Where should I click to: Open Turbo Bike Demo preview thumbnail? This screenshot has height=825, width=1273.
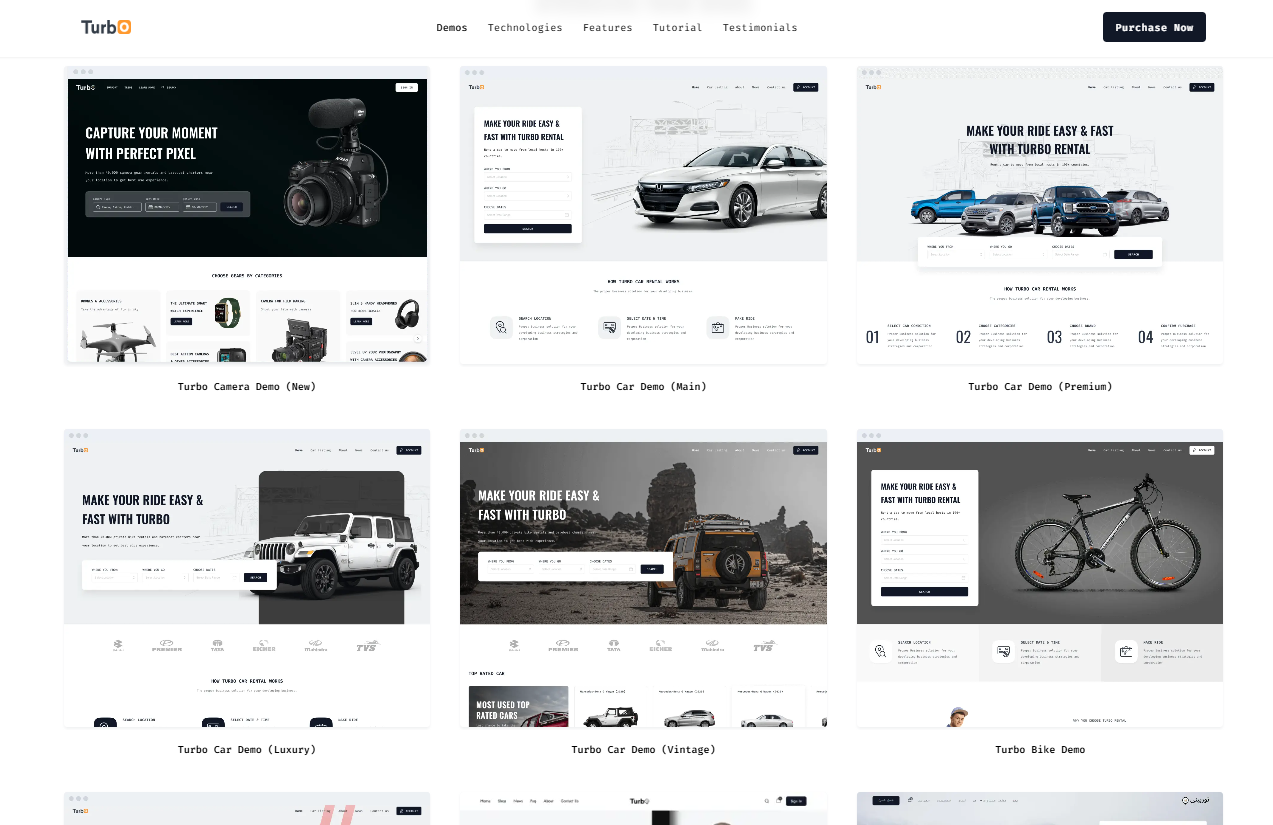(1039, 578)
